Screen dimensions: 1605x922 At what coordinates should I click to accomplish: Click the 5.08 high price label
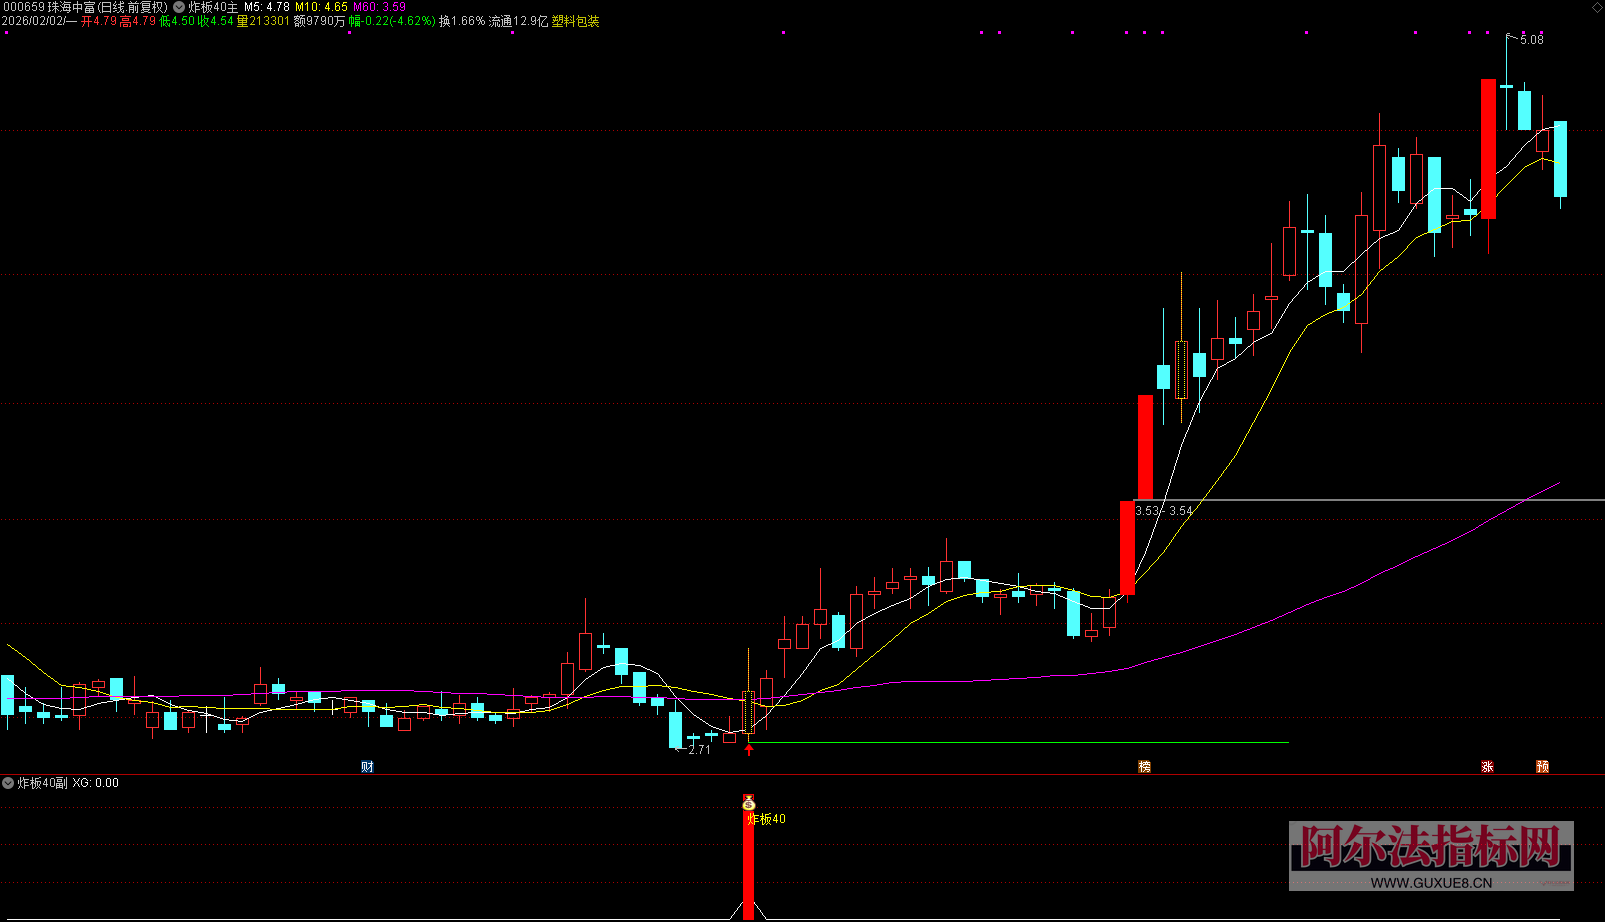(1531, 40)
